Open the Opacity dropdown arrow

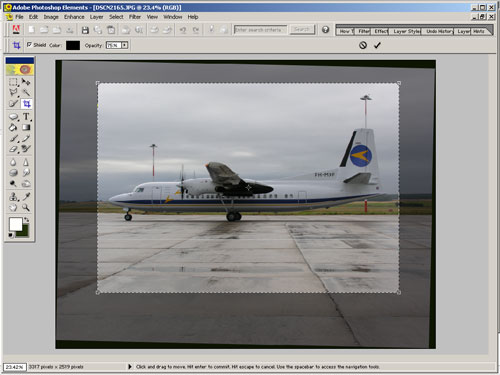(x=124, y=45)
